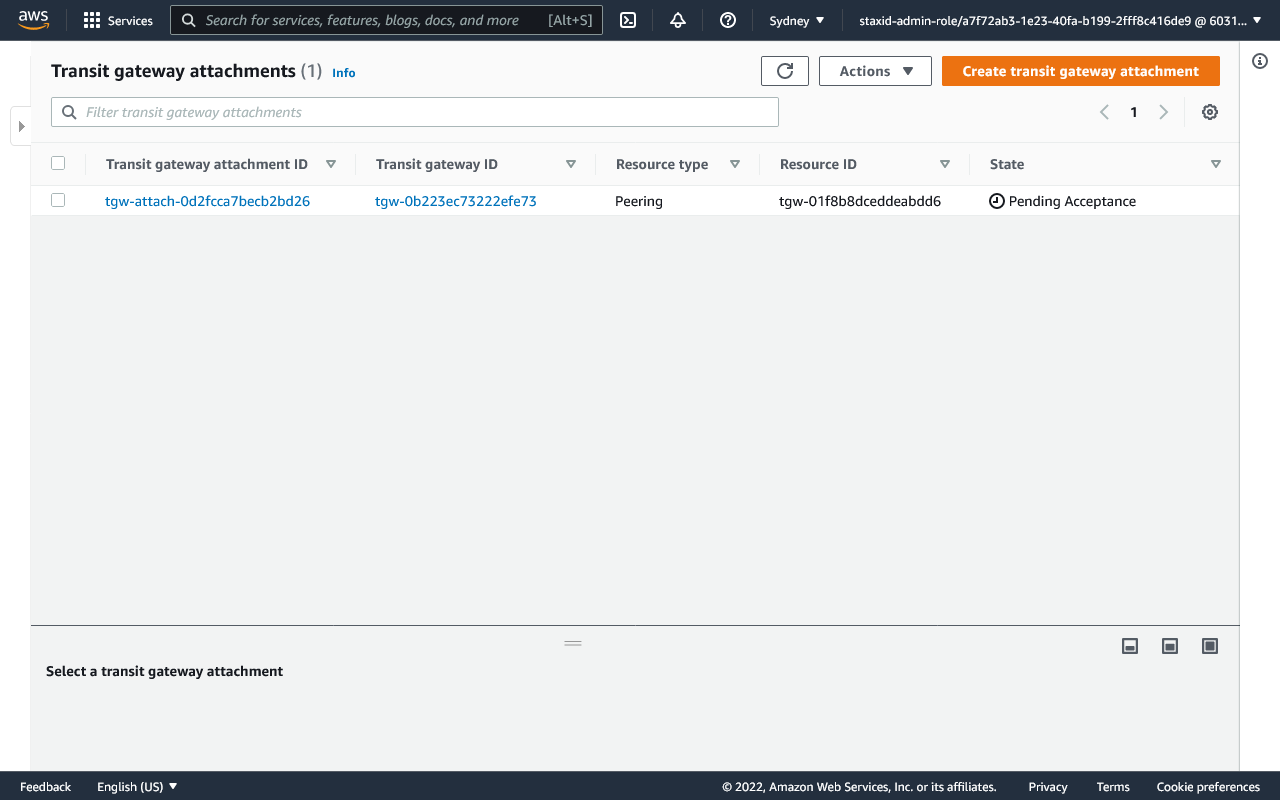This screenshot has height=800, width=1280.
Task: Click the Pending Acceptance state cell
Action: click(x=1062, y=201)
